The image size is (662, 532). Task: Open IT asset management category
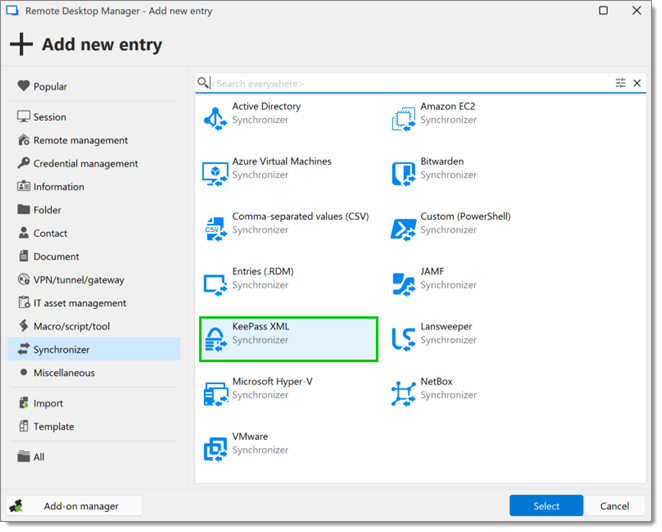(x=94, y=303)
